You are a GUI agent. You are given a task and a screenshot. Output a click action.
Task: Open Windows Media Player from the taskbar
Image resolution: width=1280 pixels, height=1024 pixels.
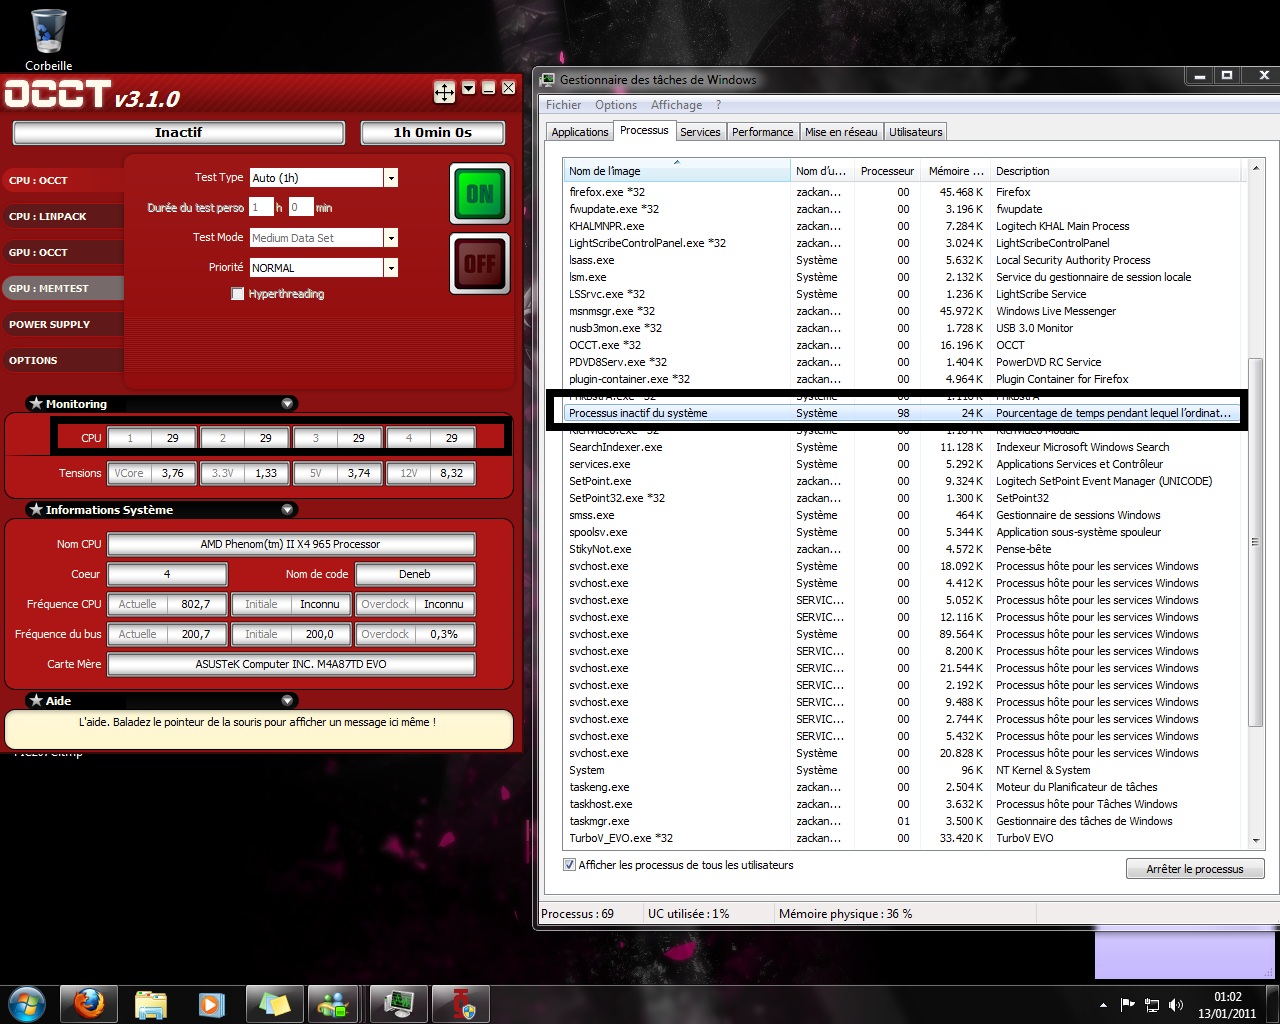(211, 1003)
